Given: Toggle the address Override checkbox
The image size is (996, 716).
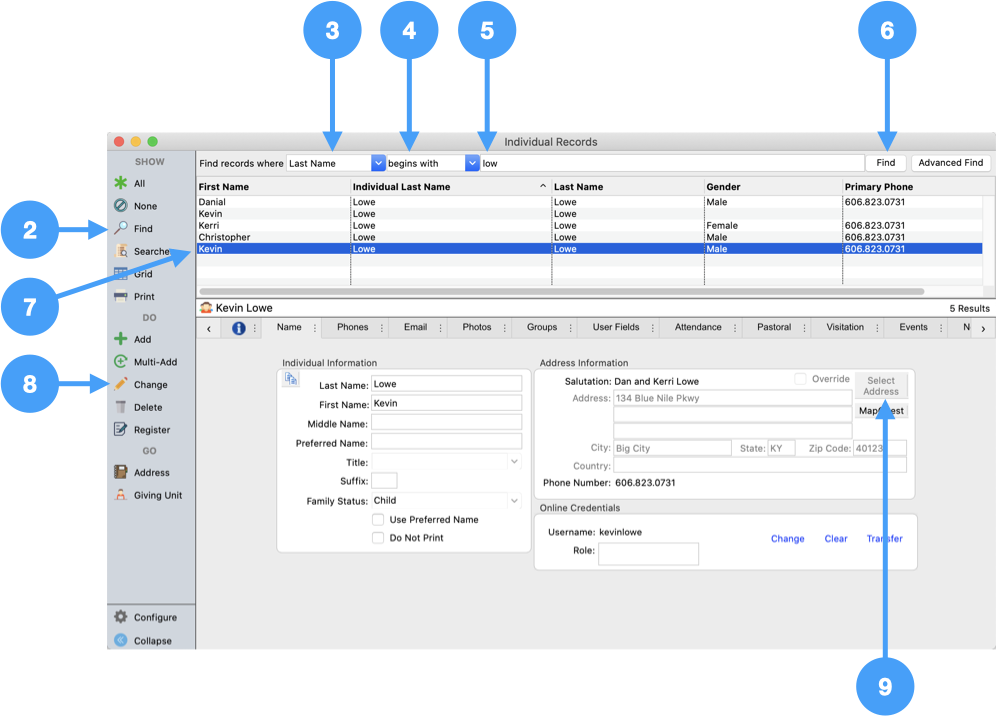Looking at the screenshot, I should coord(800,379).
